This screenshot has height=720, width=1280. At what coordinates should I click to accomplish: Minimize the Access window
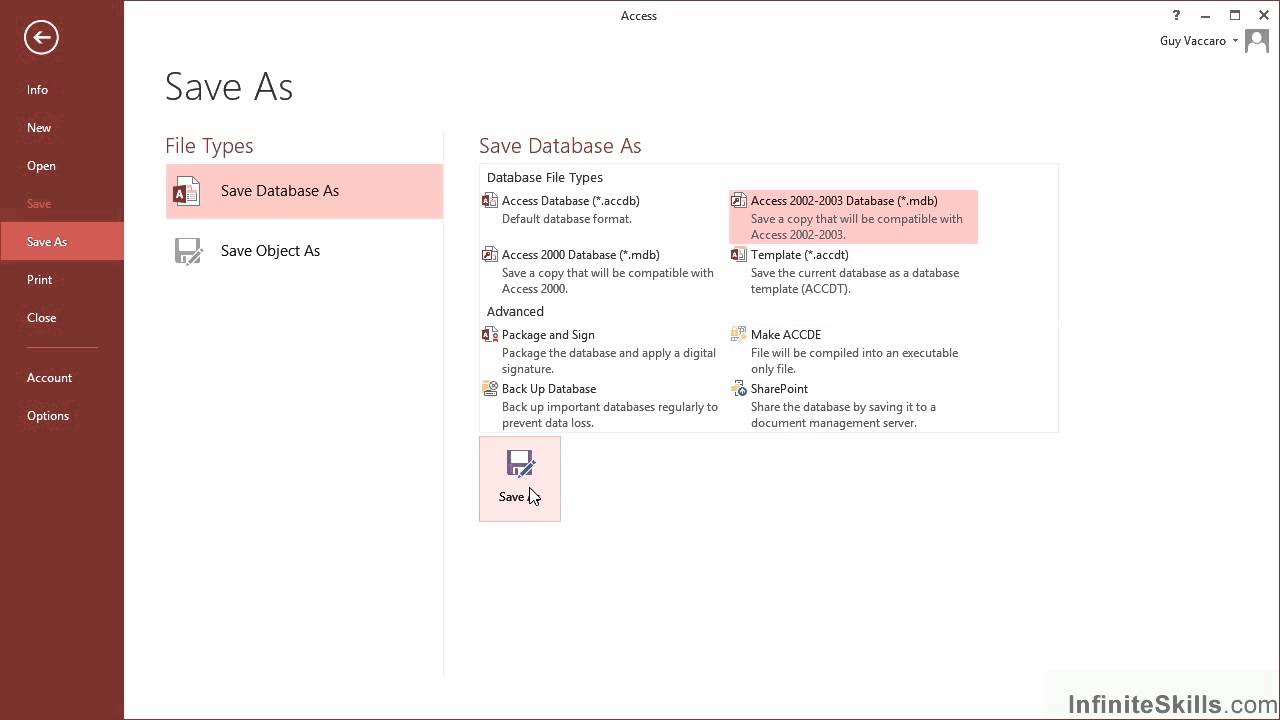coord(1206,15)
